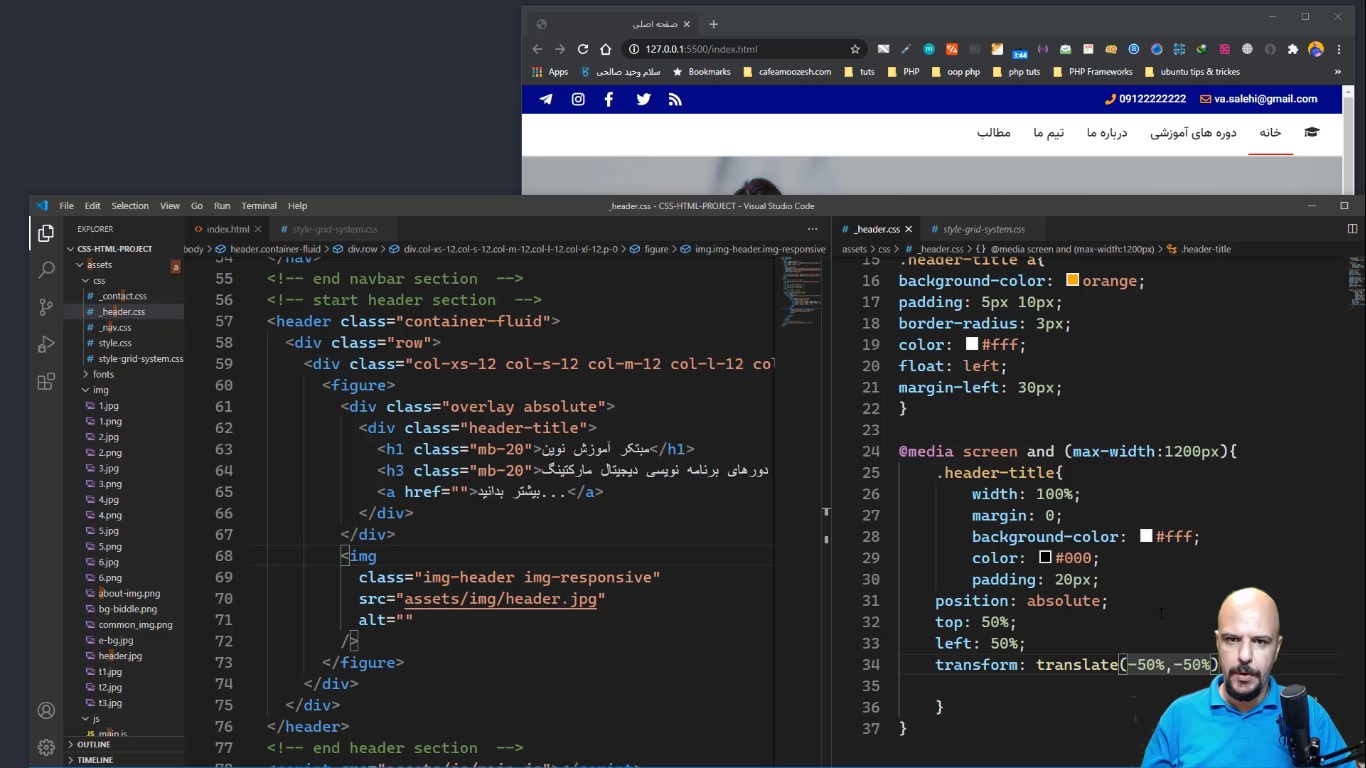Click the RSS feed icon on the webpage
Image resolution: width=1366 pixels, height=768 pixels.
[x=675, y=99]
